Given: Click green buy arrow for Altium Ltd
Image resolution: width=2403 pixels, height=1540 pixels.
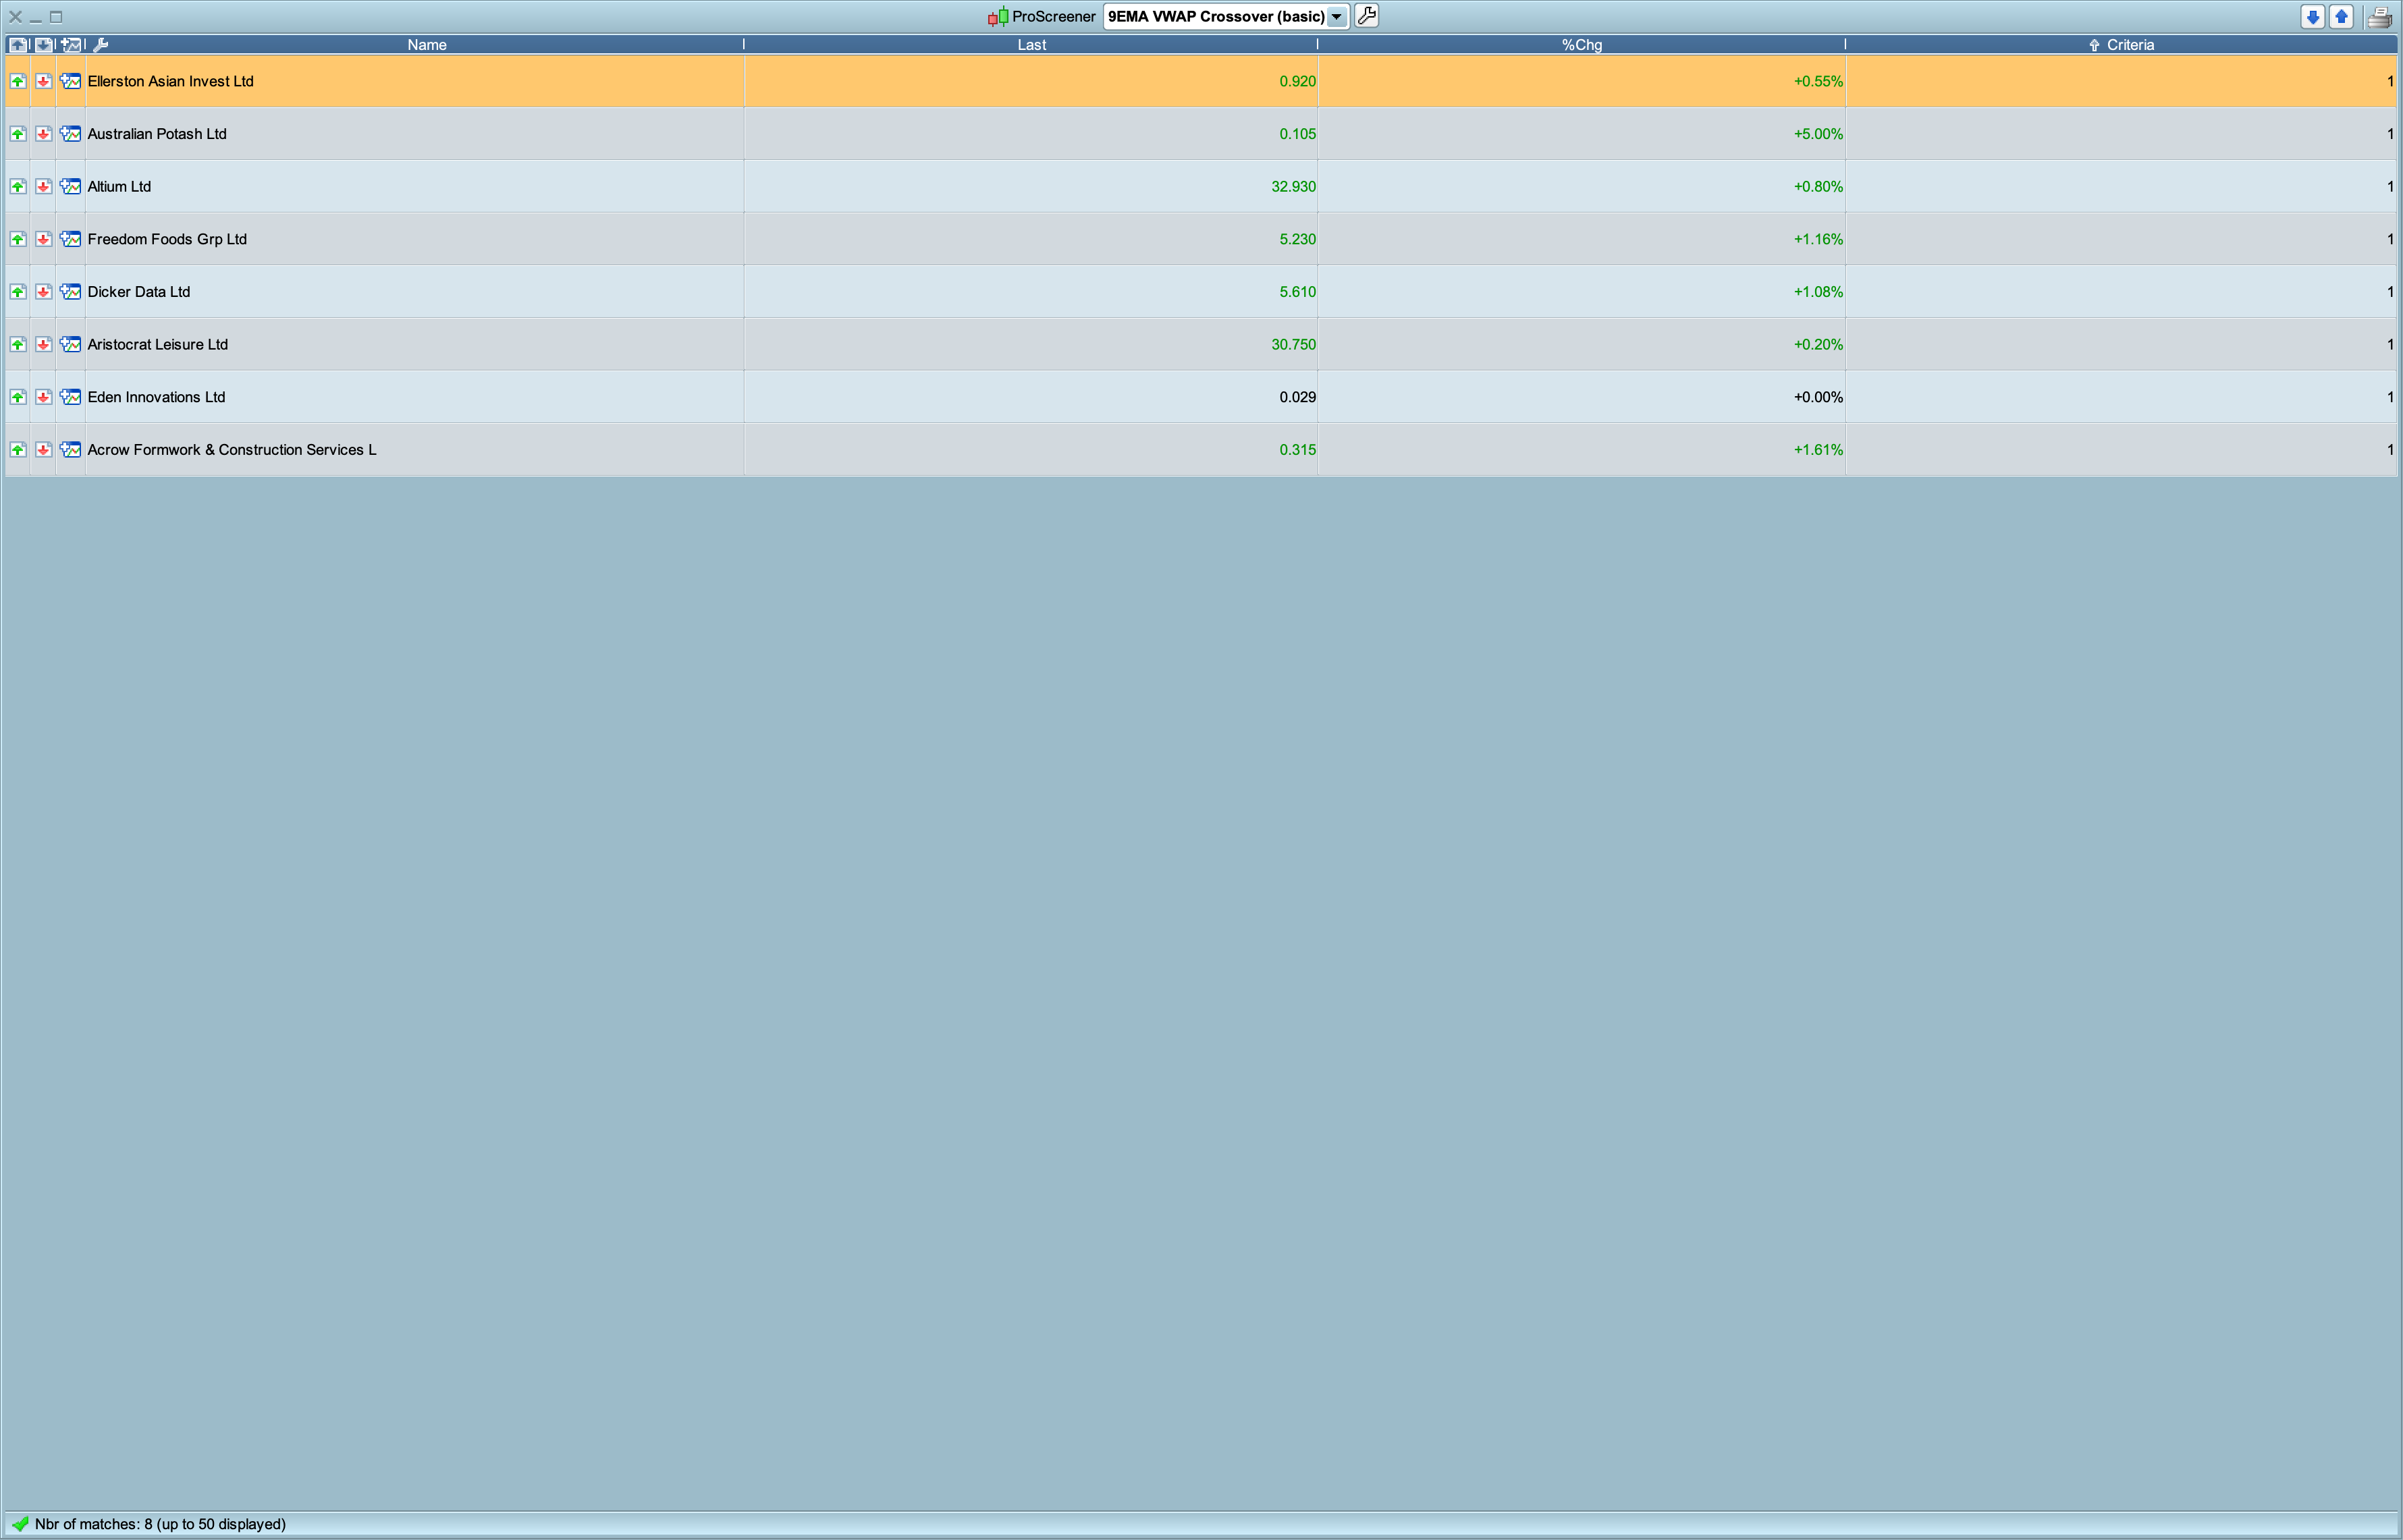Looking at the screenshot, I should (x=18, y=186).
